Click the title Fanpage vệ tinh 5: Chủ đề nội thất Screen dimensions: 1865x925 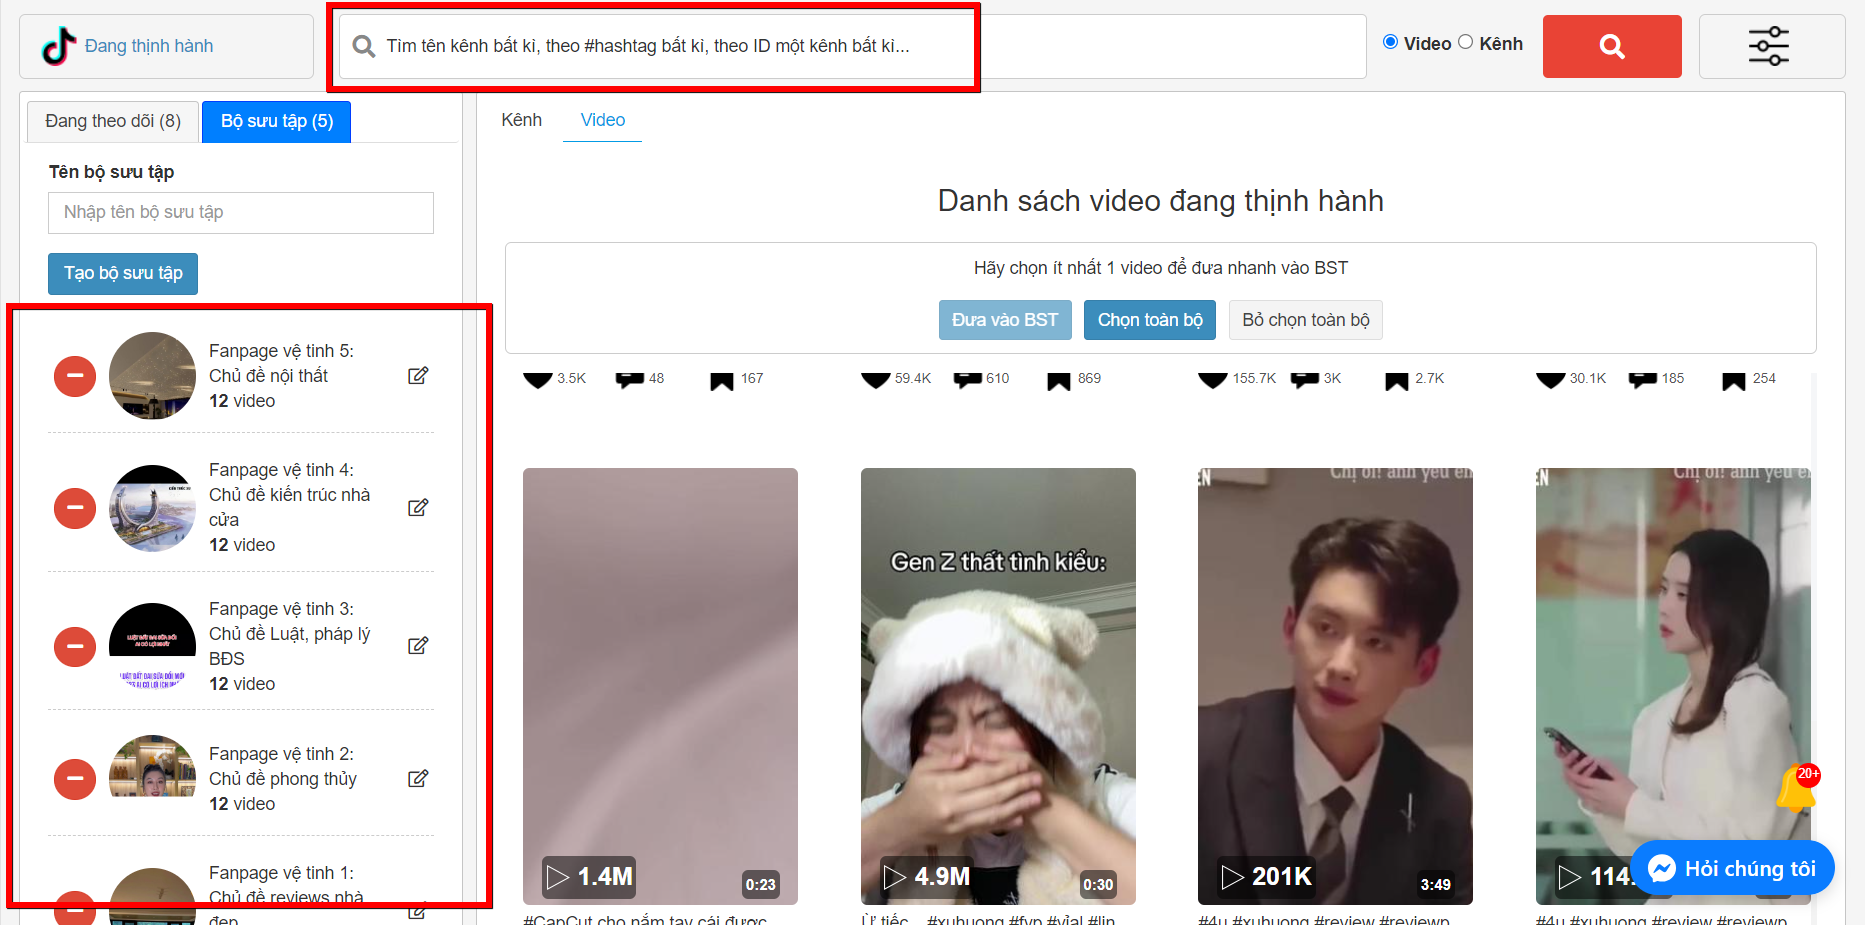281,363
